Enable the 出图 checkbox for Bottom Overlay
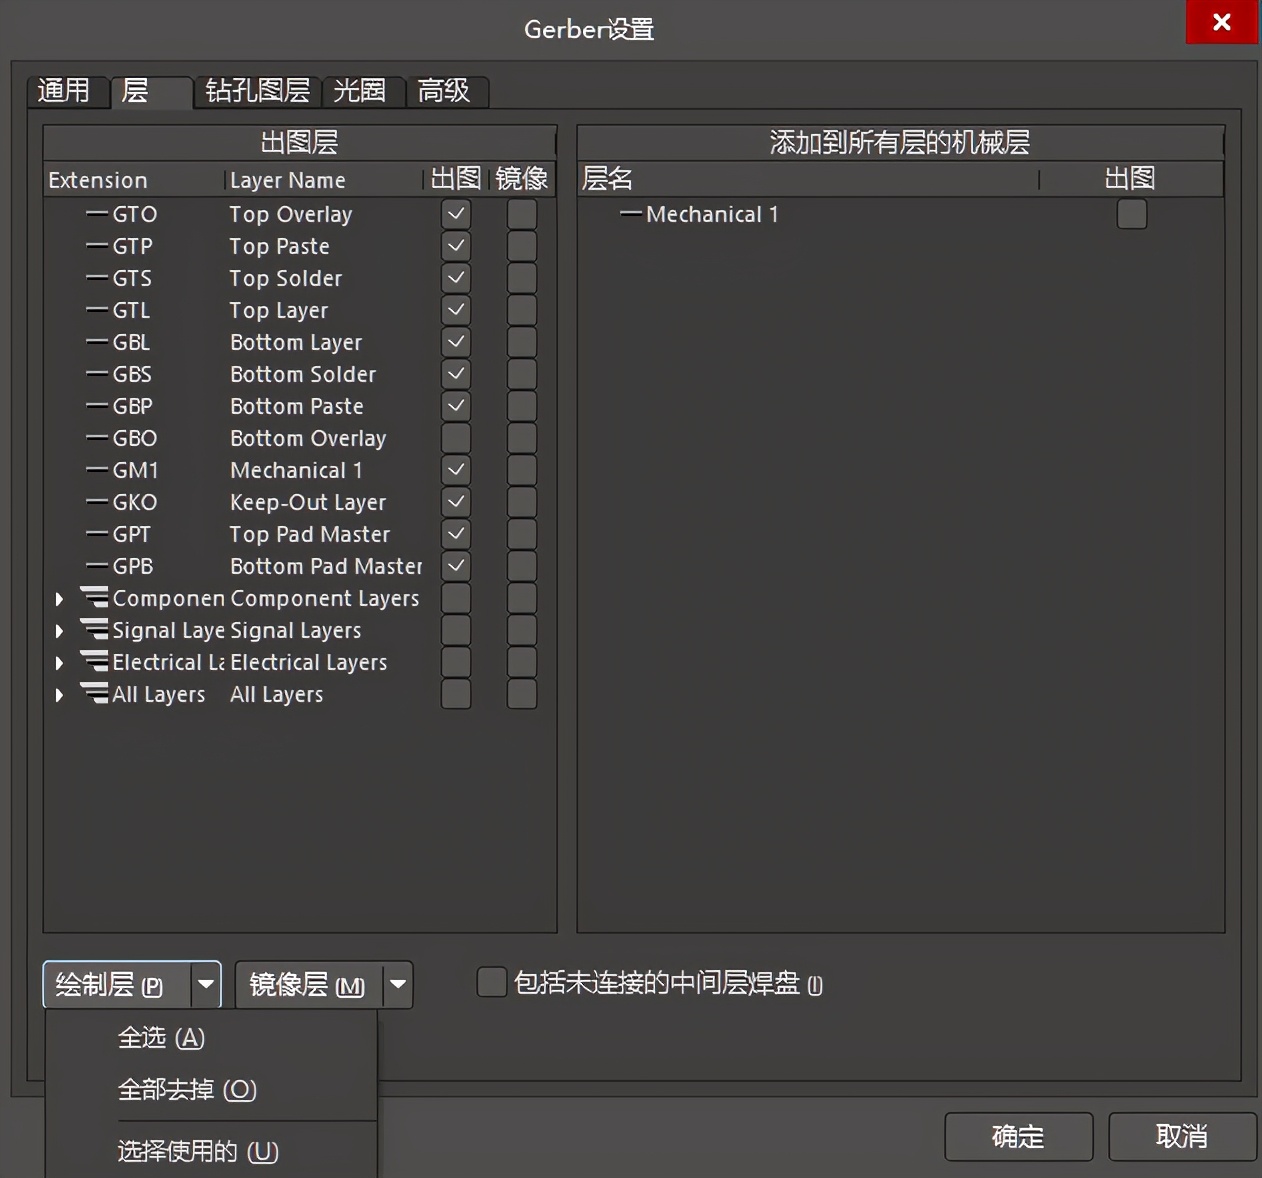 pos(455,438)
